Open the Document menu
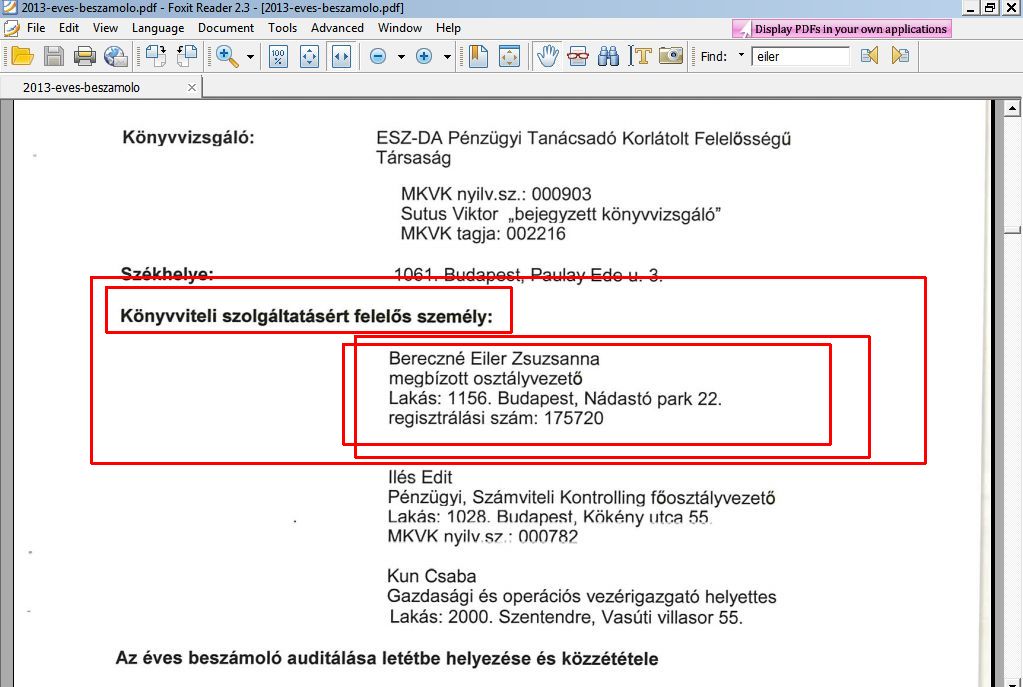Screen dimensions: 1023x687 pos(226,28)
